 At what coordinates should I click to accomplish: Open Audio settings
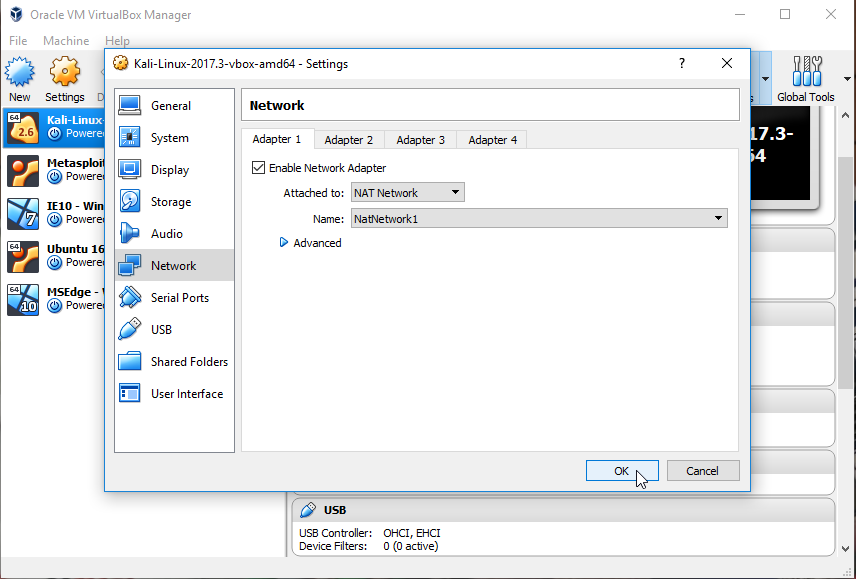(x=174, y=234)
